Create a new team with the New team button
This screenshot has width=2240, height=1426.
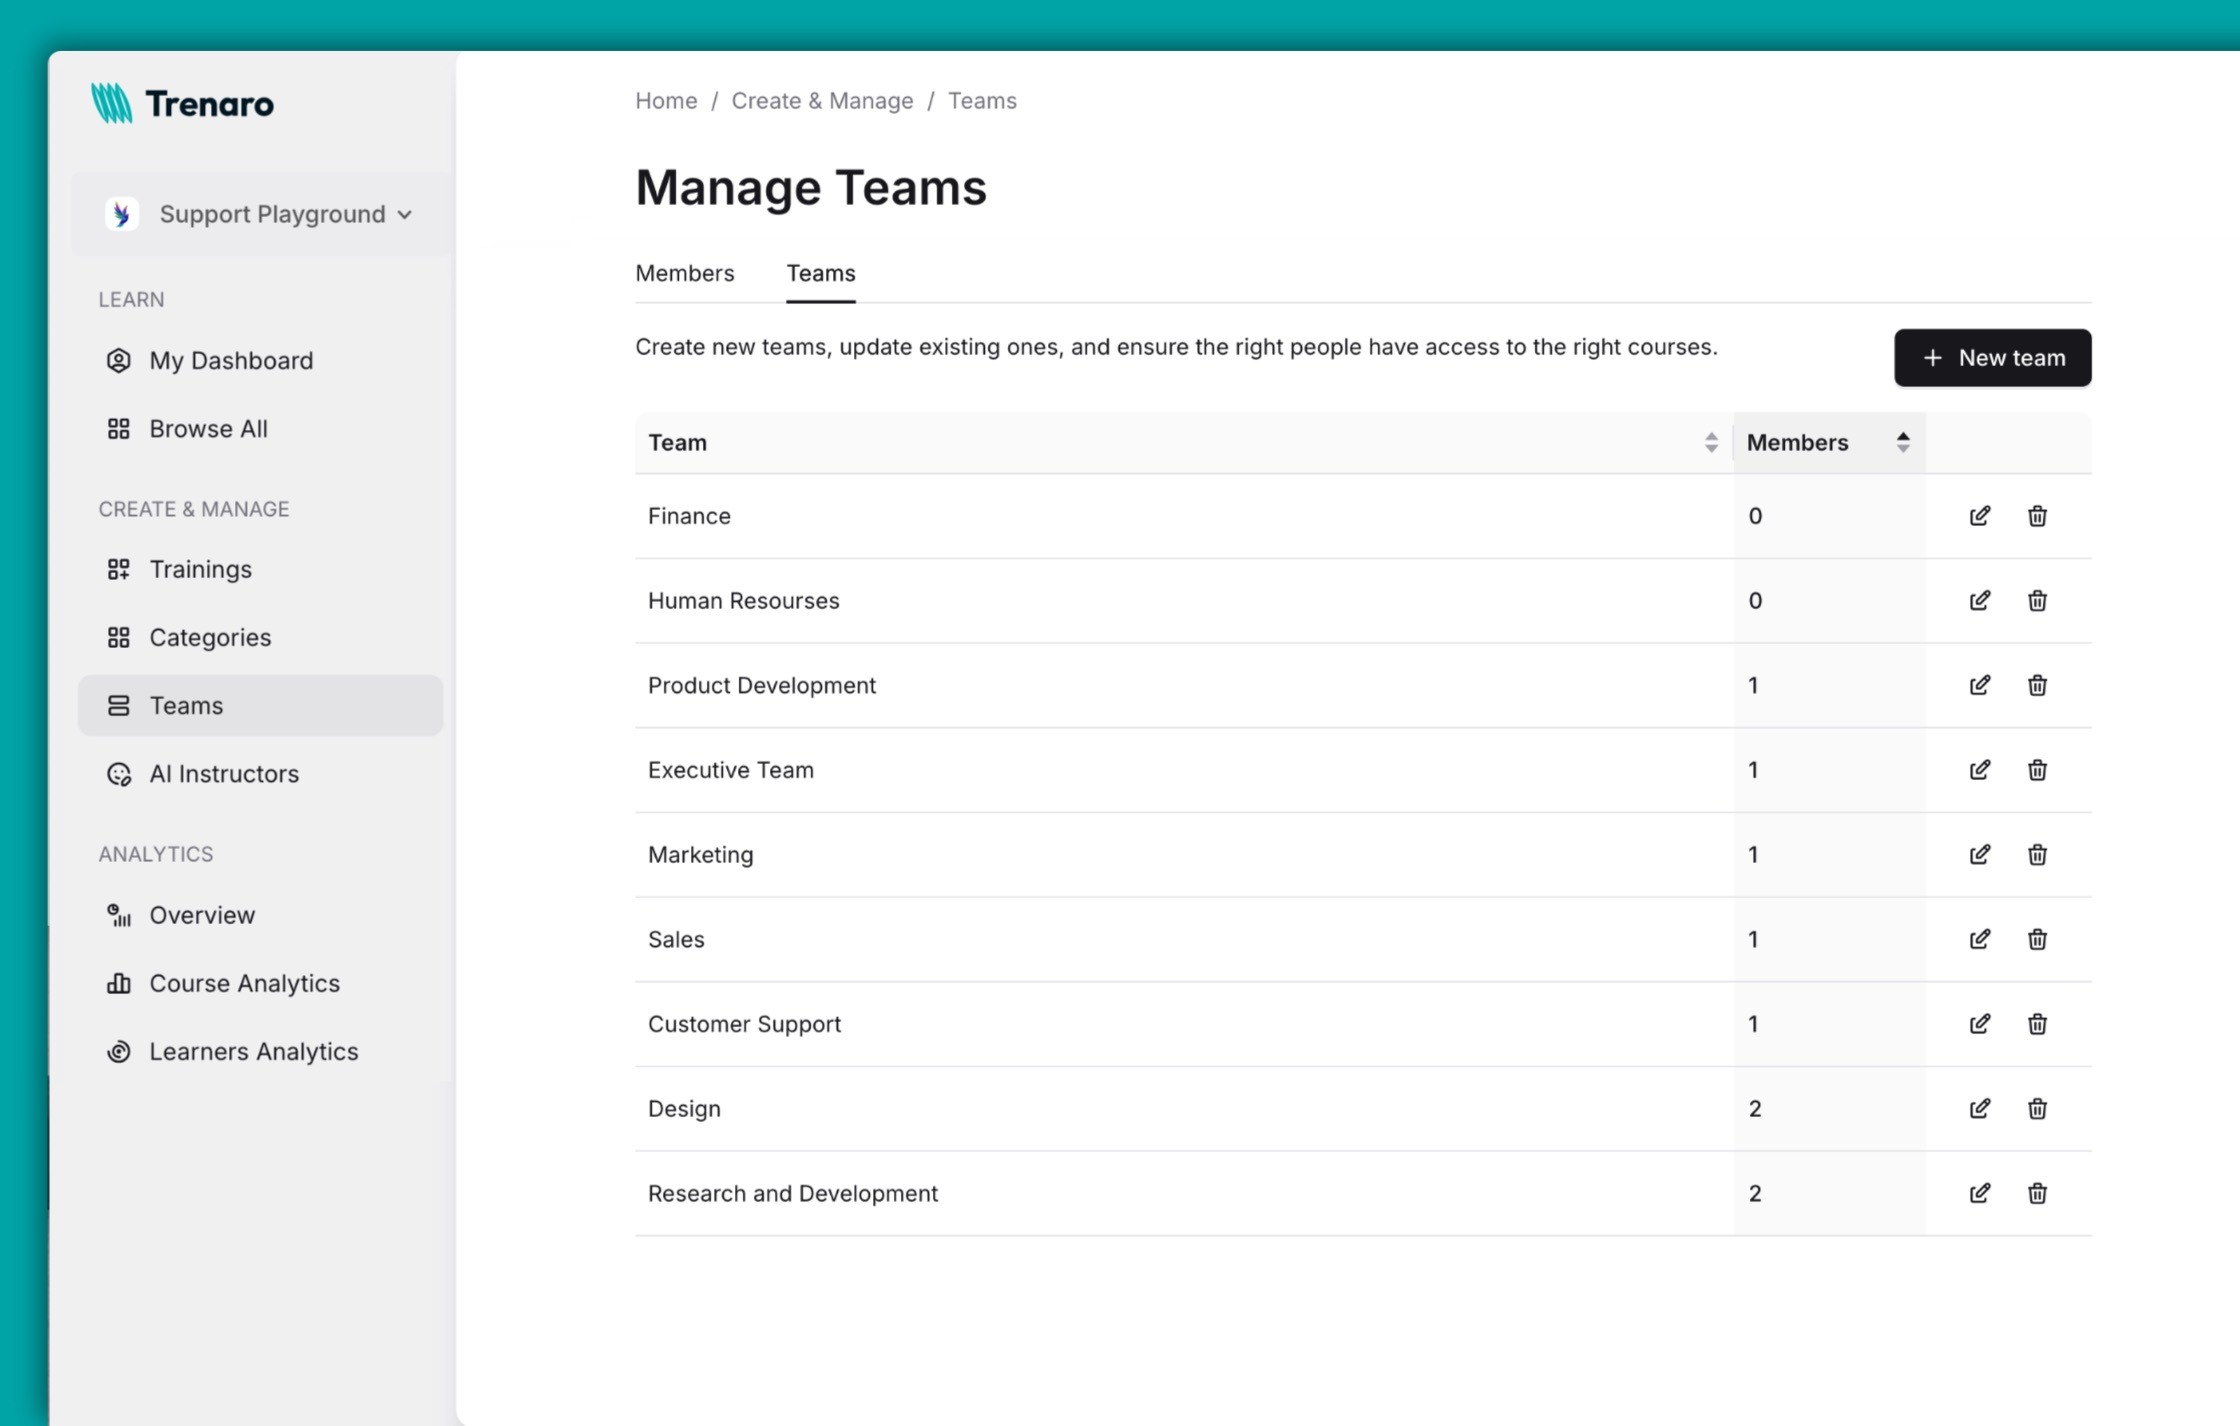(1992, 357)
